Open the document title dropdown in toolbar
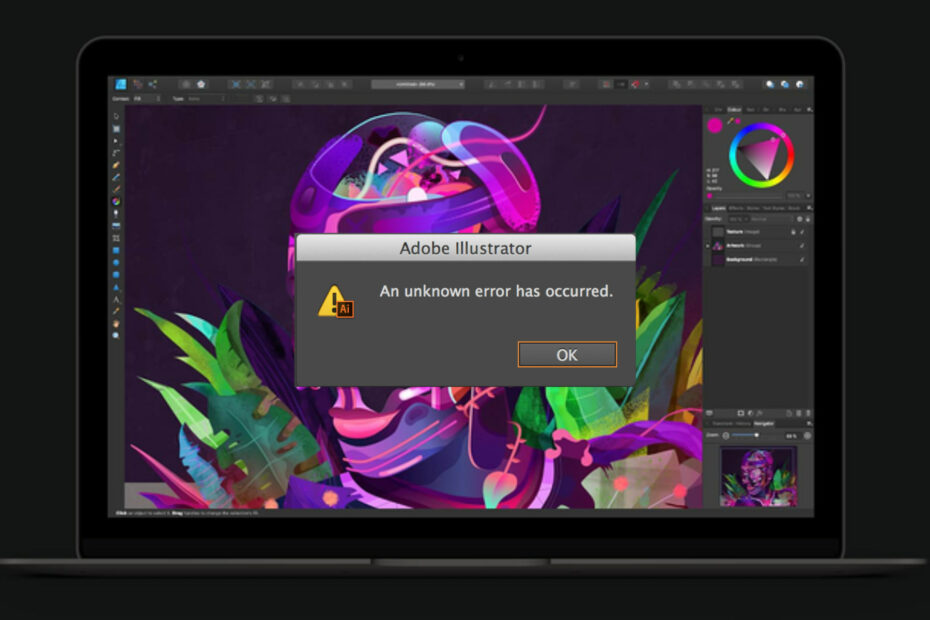The image size is (930, 620). coord(418,84)
